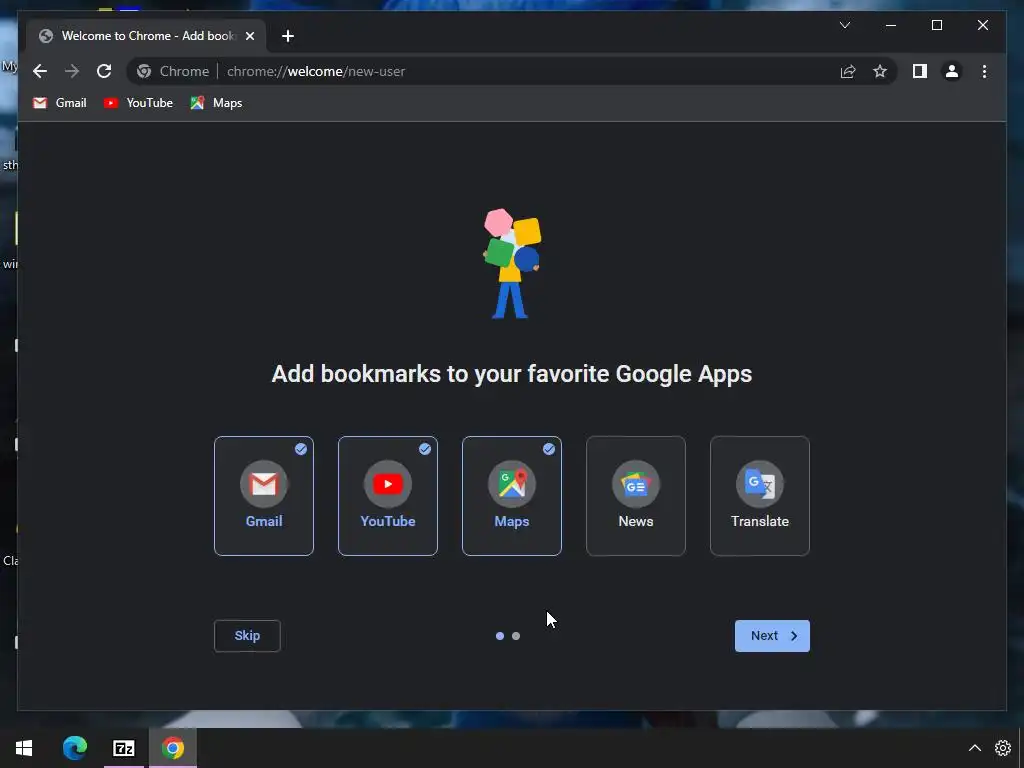This screenshot has width=1024, height=768.
Task: Click the forward navigation arrow
Action: point(72,71)
